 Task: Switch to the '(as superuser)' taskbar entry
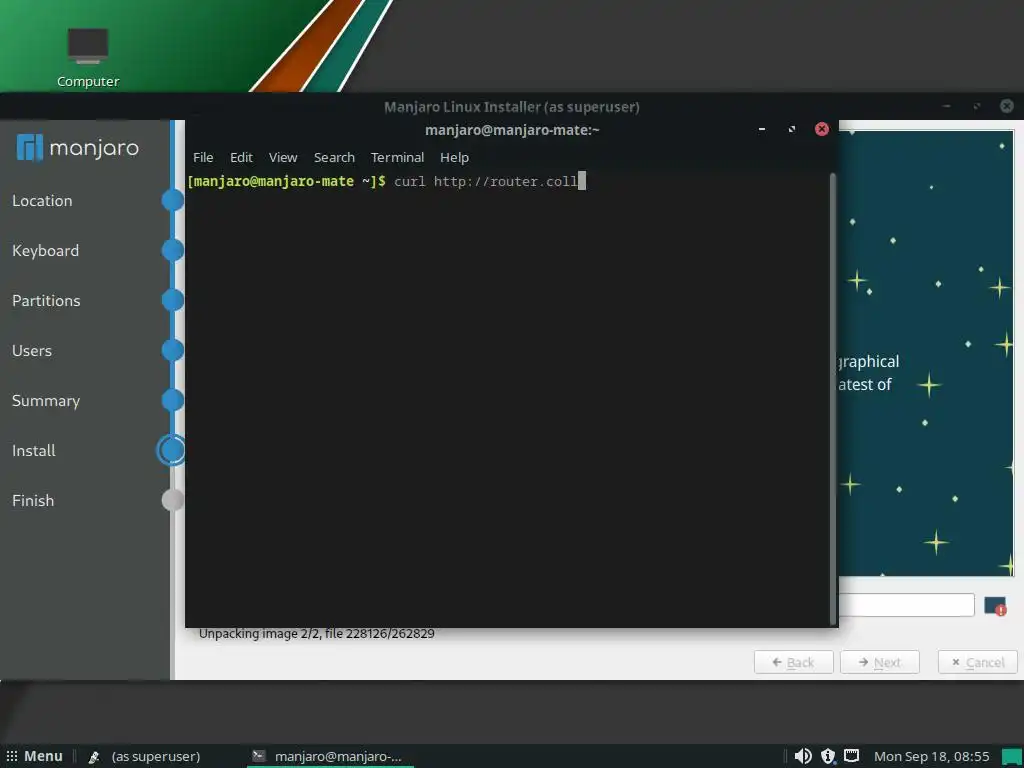[145, 756]
